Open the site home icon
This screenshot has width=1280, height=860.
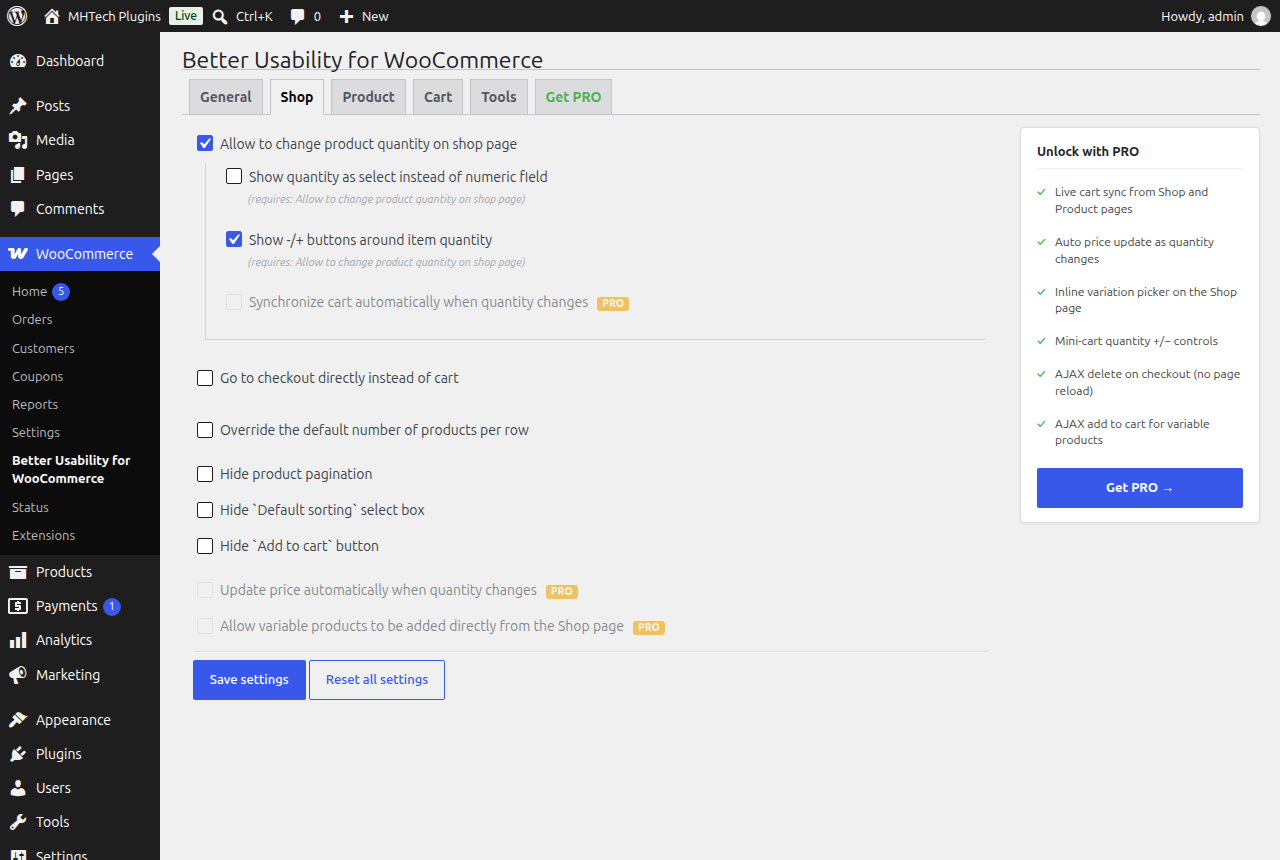click(52, 16)
